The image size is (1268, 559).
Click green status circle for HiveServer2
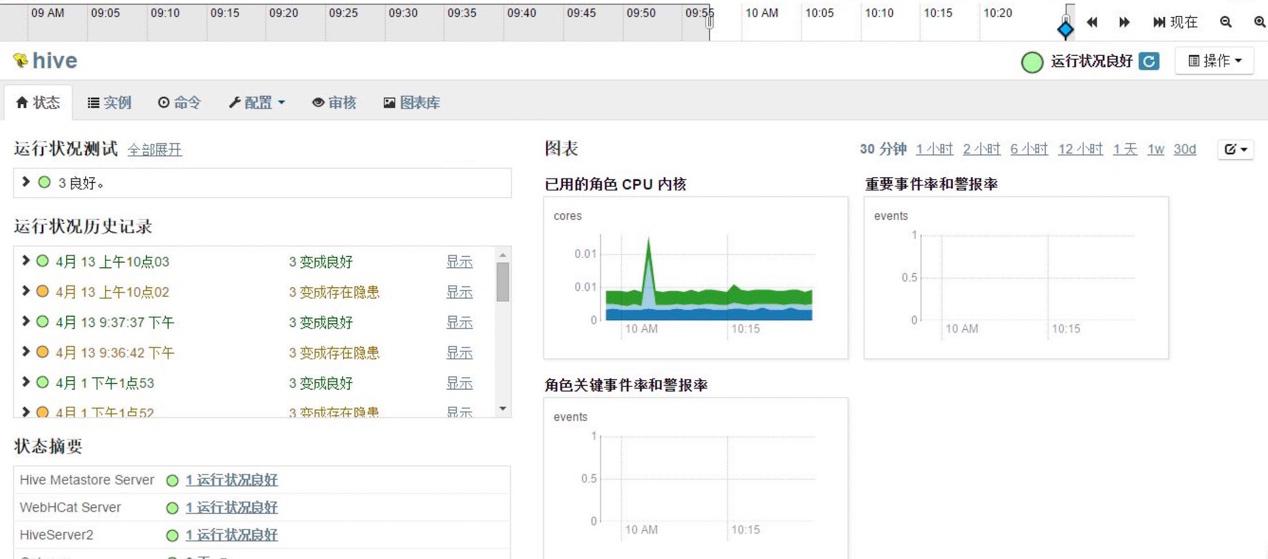point(172,536)
